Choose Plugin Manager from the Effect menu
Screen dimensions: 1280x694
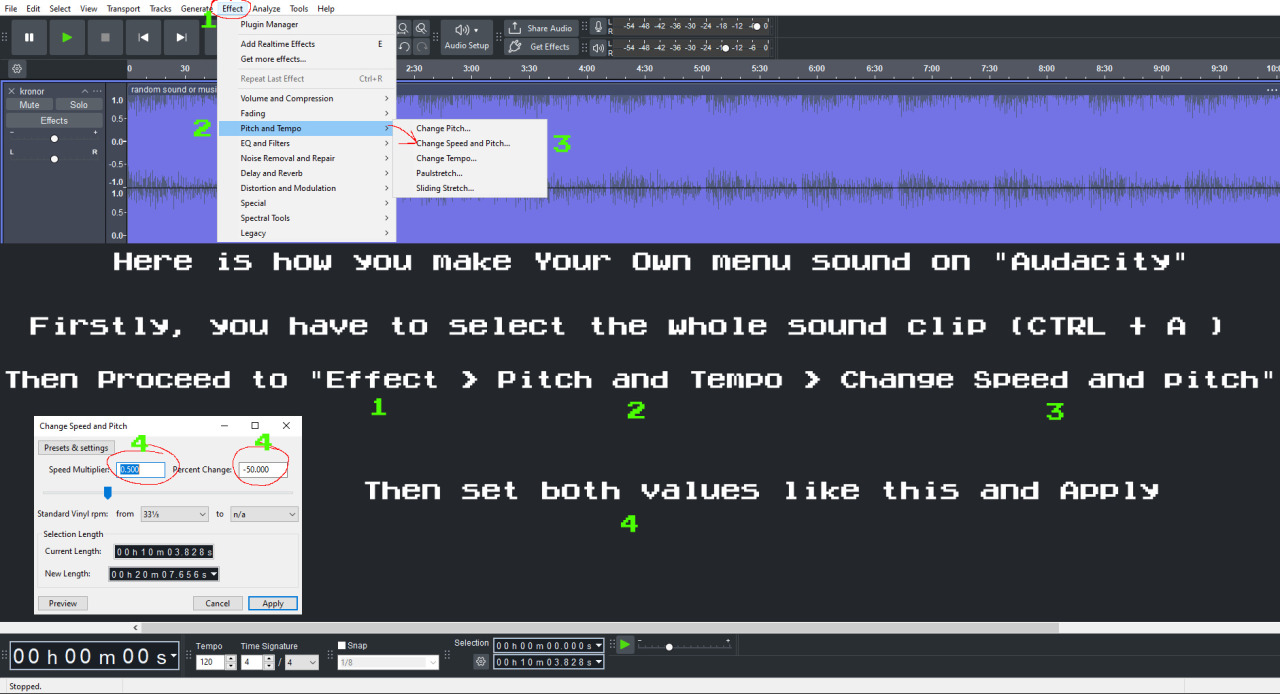pyautogui.click(x=307, y=24)
